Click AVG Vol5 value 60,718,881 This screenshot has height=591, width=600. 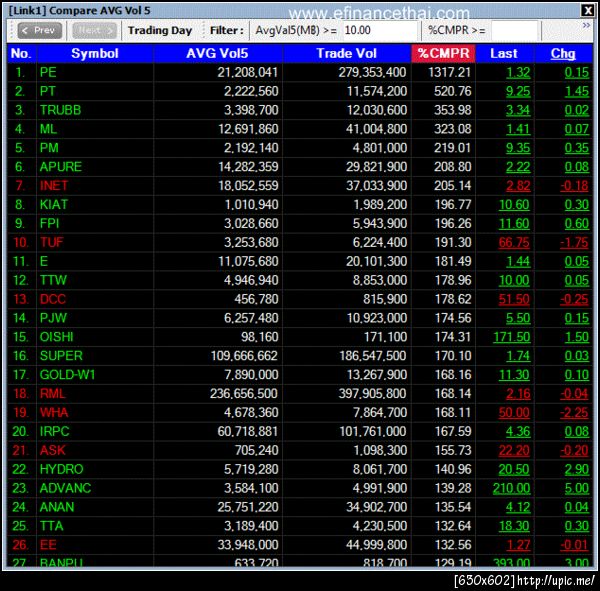coord(248,431)
